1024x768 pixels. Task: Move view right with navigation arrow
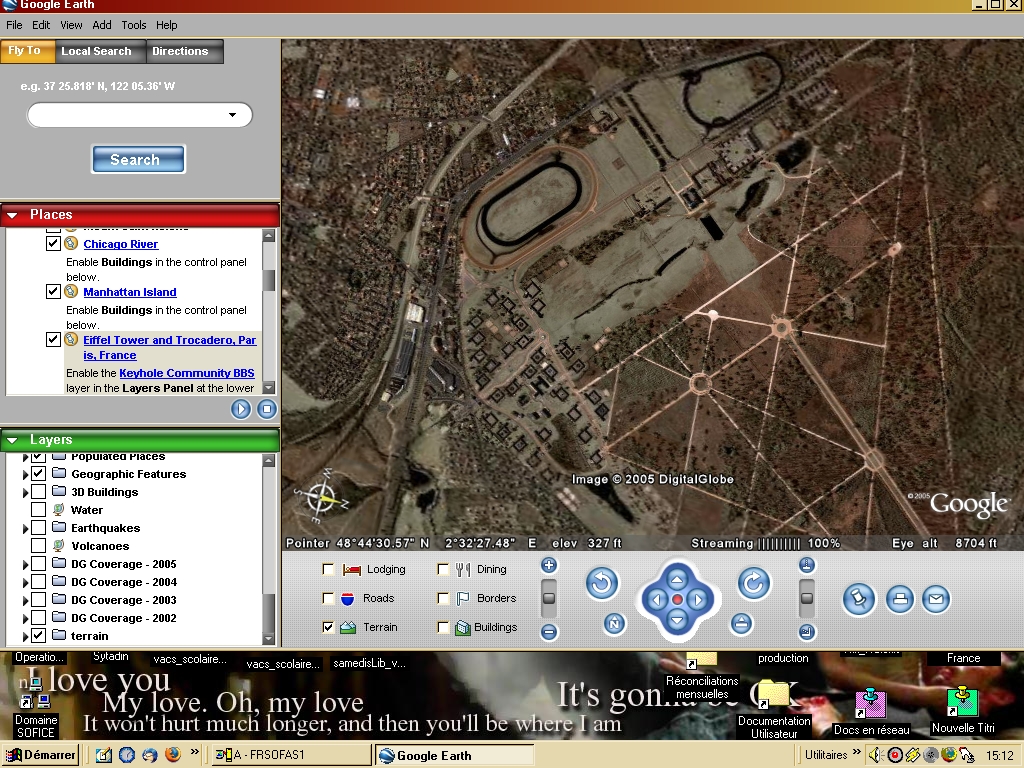[x=698, y=599]
